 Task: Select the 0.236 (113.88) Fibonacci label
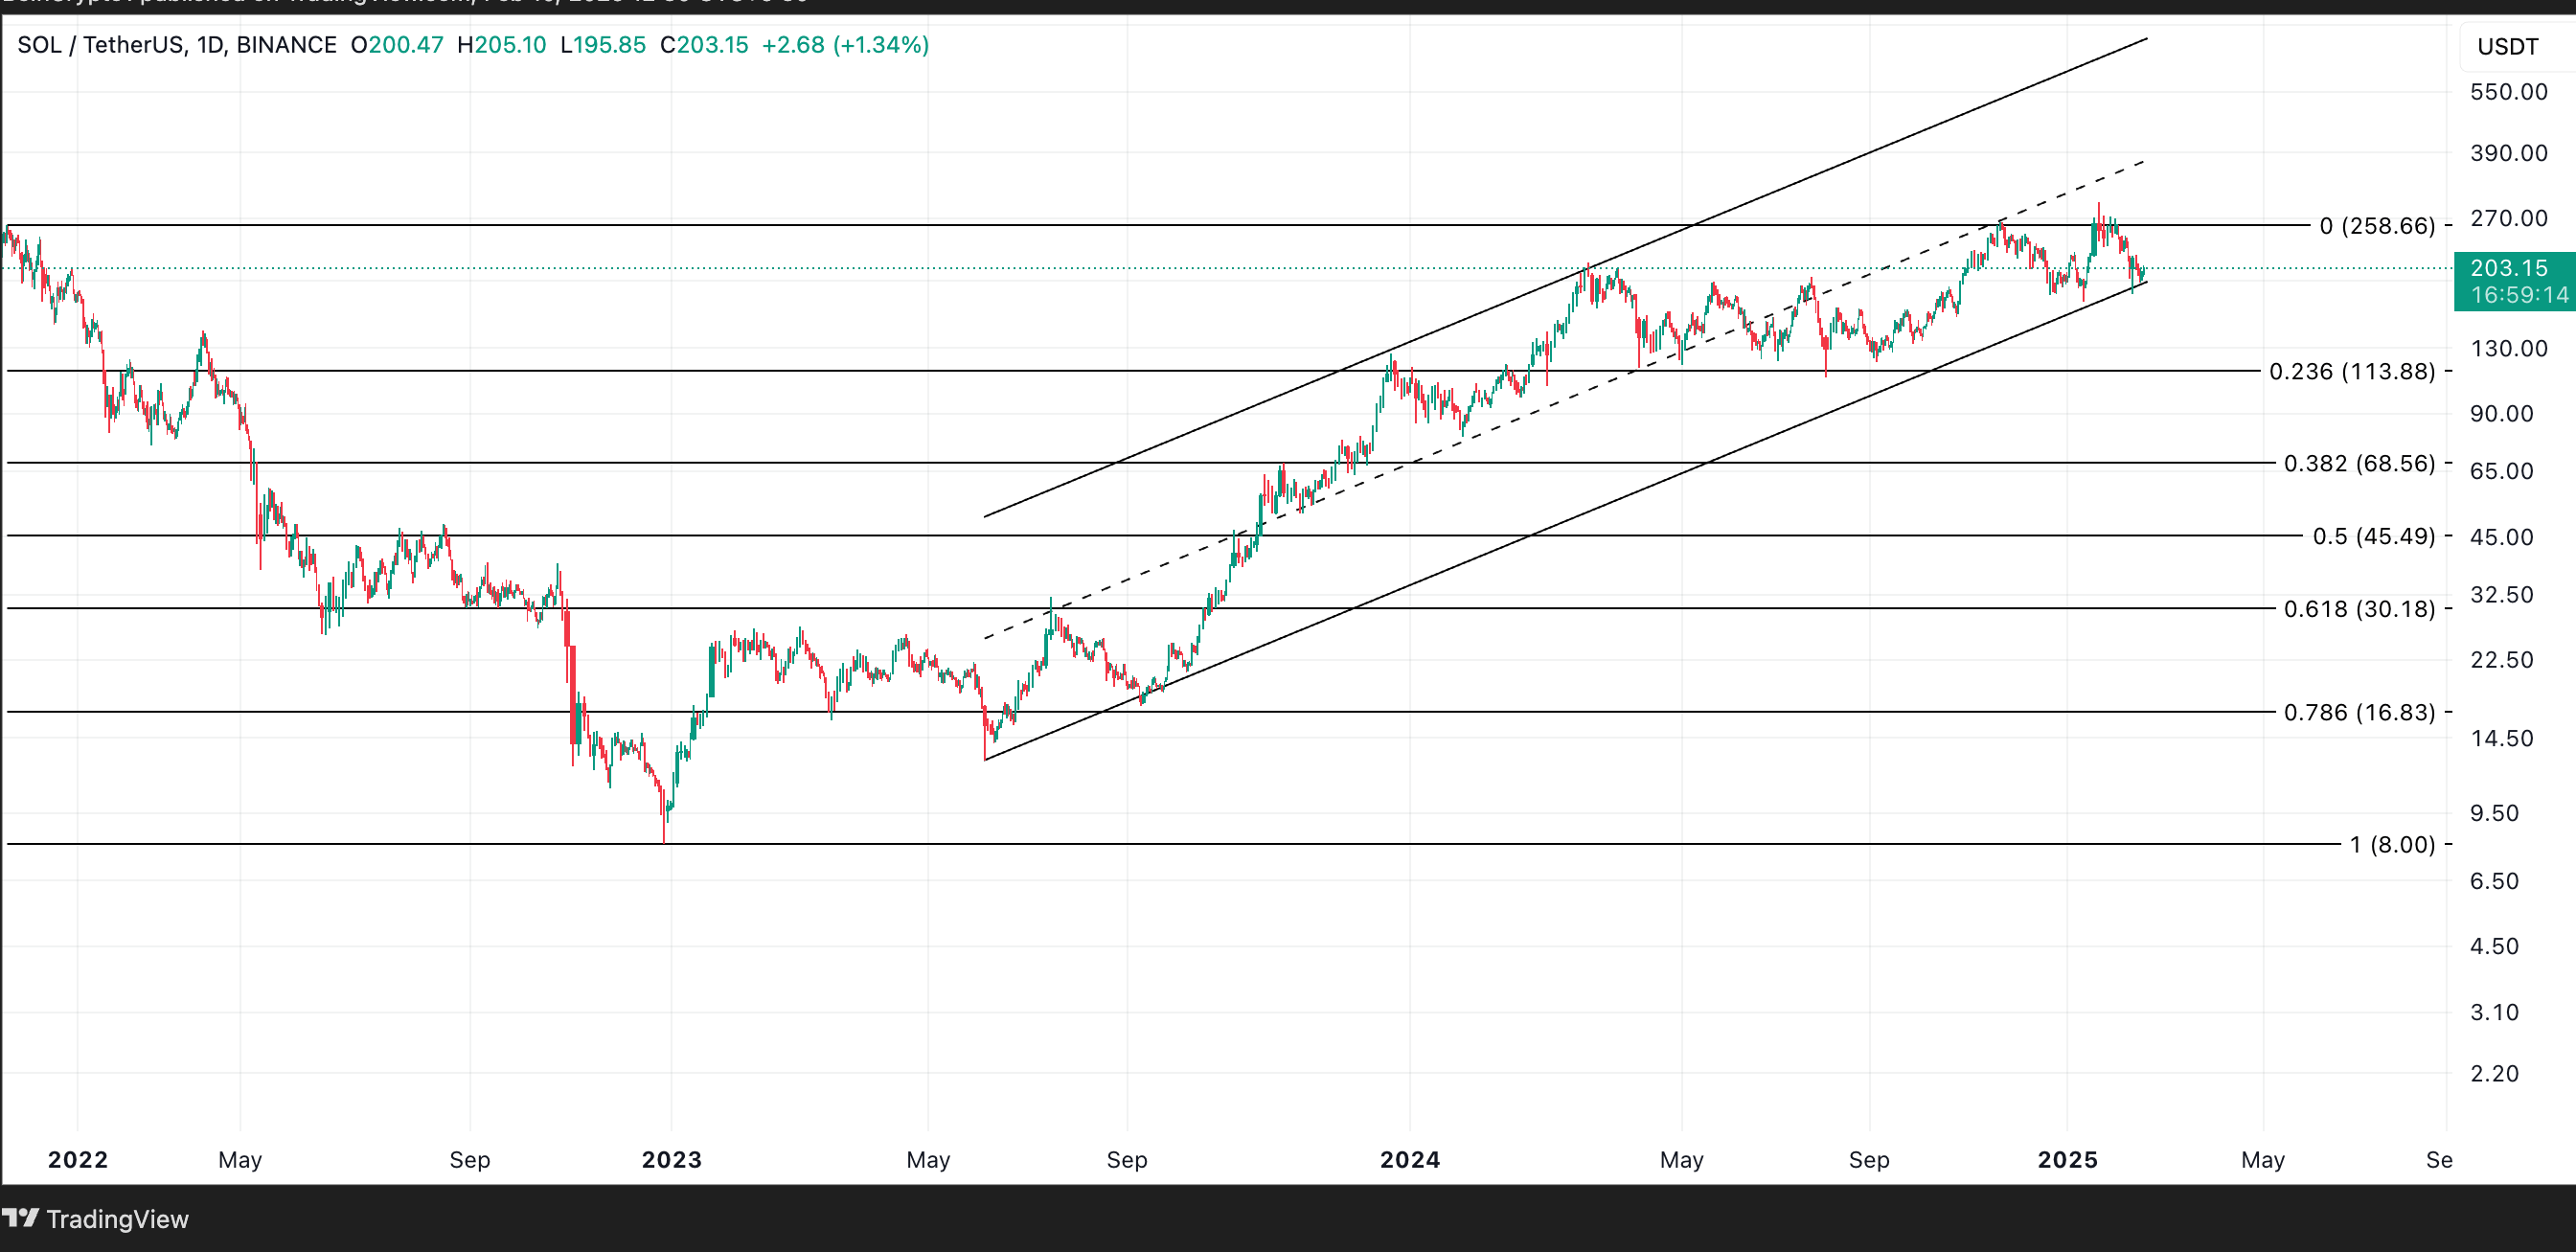(x=2352, y=372)
